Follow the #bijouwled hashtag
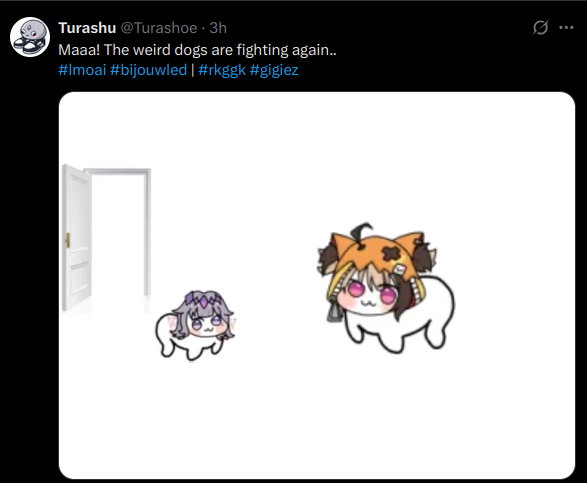 tap(149, 70)
